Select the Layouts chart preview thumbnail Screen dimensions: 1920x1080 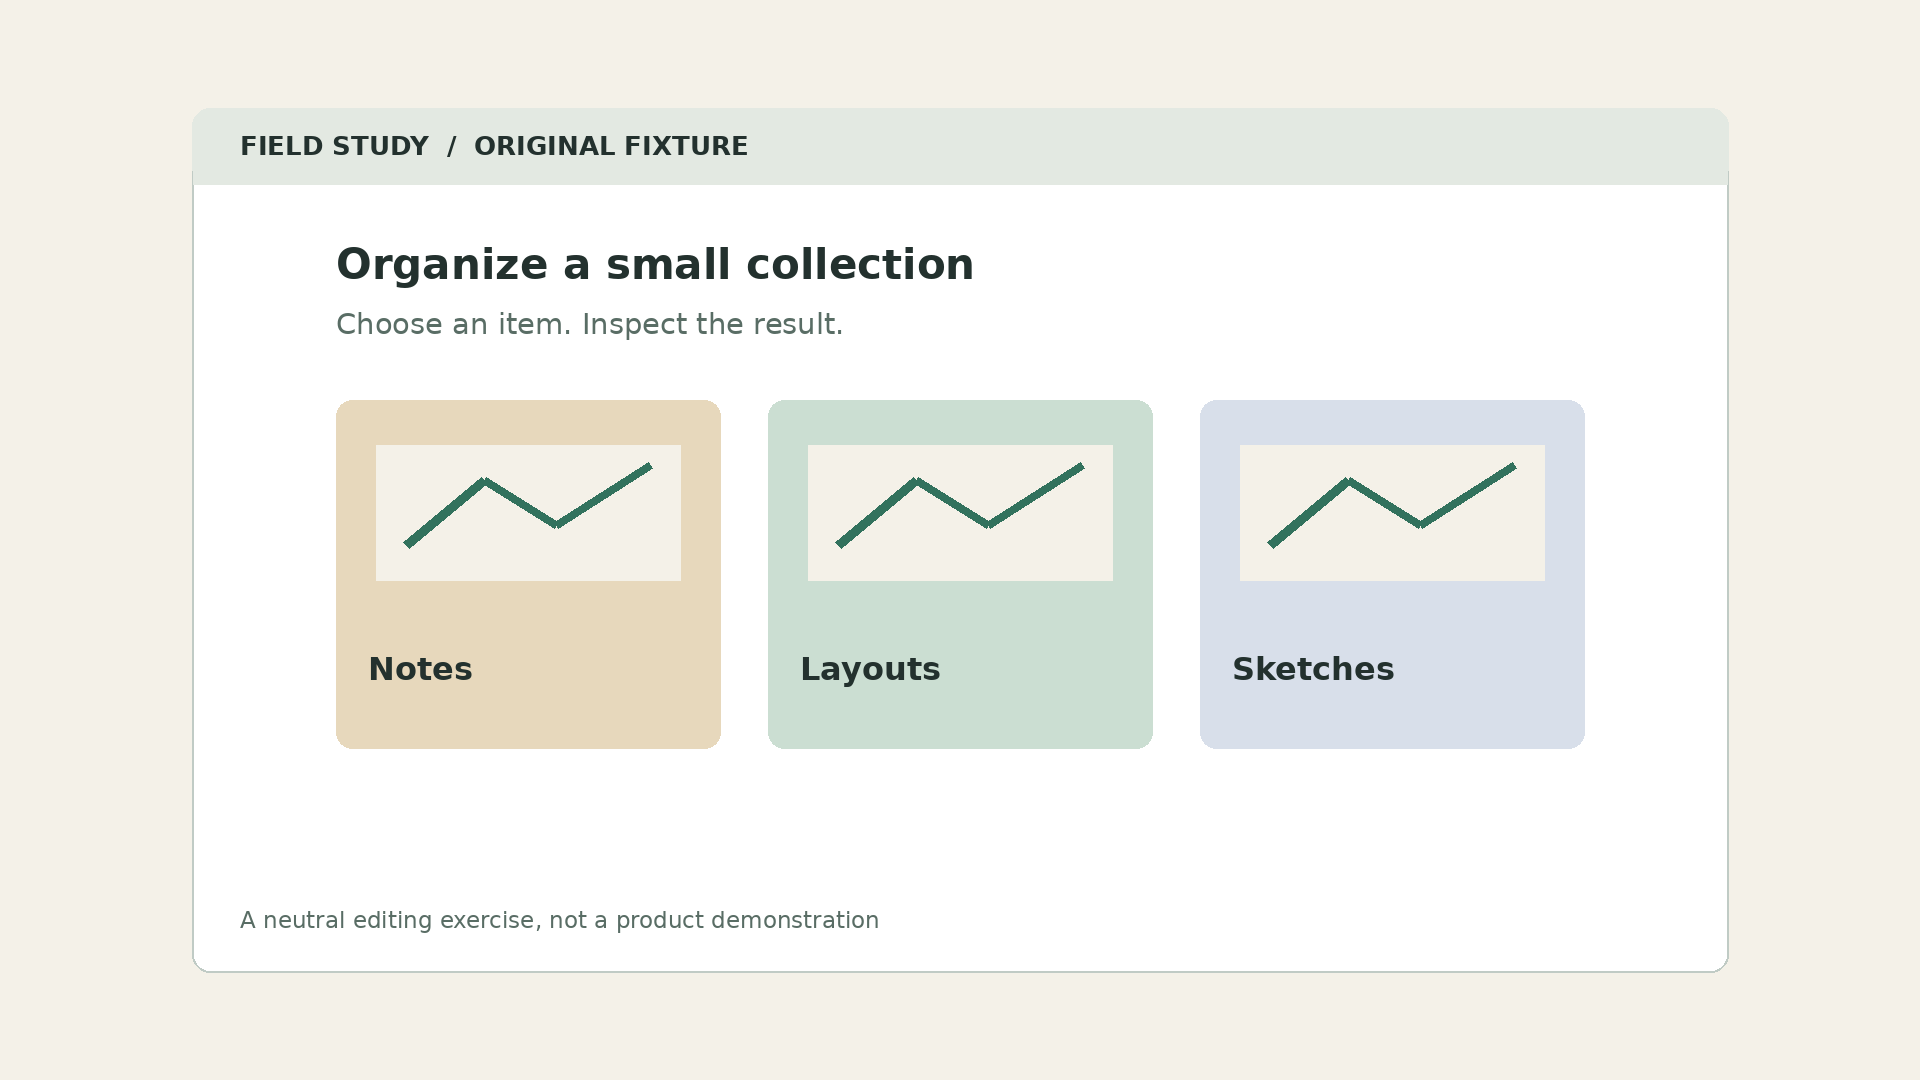coord(960,513)
